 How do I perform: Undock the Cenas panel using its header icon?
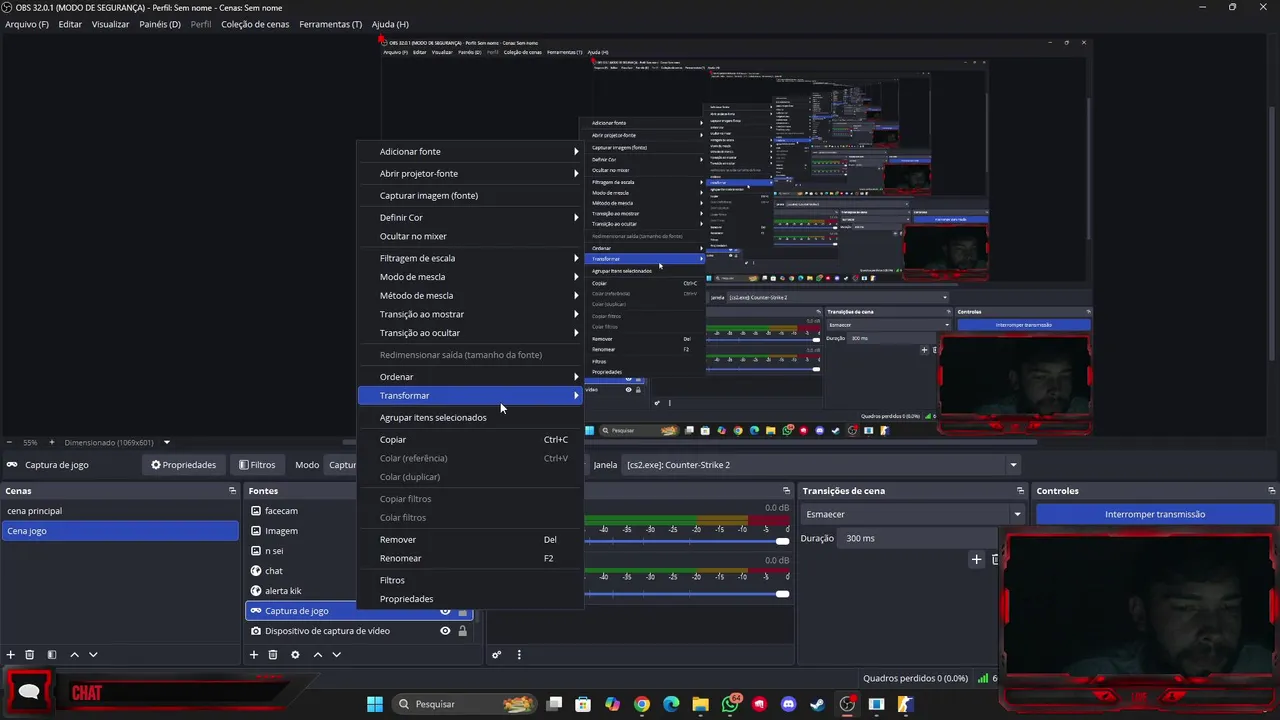[232, 491]
